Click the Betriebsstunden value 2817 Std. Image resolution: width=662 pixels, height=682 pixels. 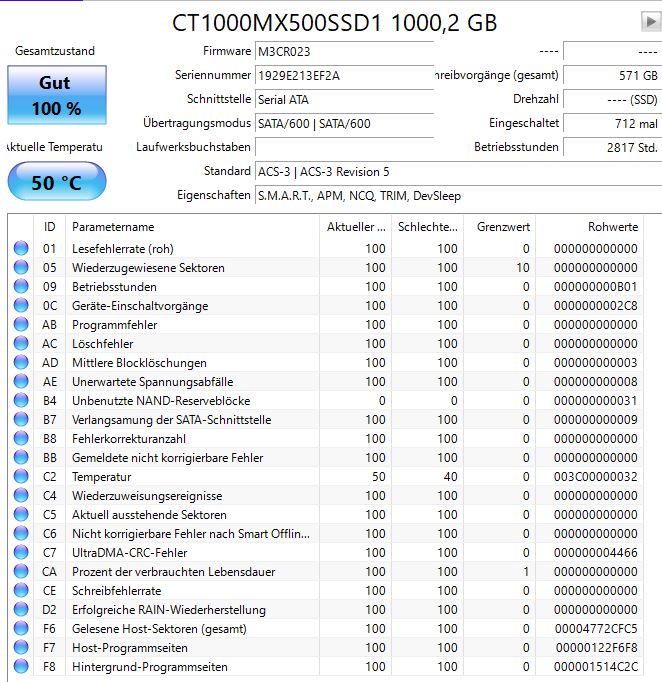[x=612, y=147]
